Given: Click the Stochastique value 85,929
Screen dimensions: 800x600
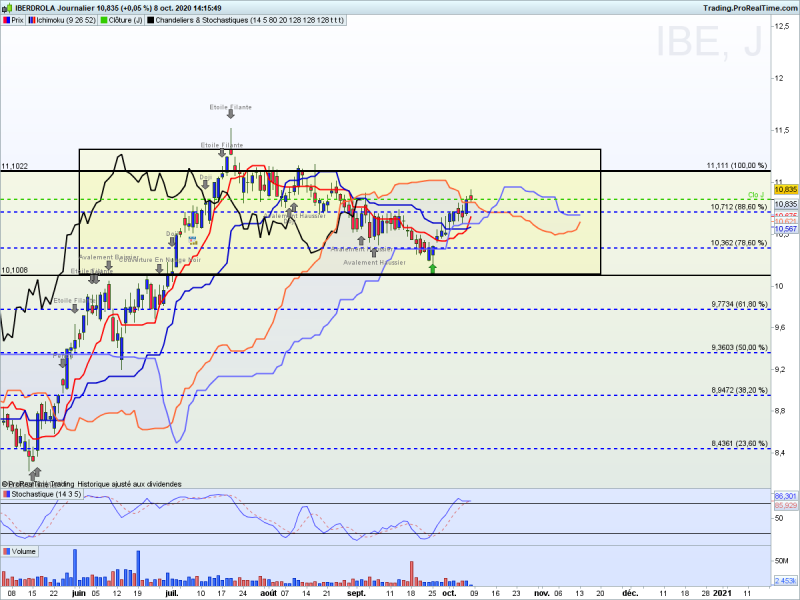Looking at the screenshot, I should (786, 505).
